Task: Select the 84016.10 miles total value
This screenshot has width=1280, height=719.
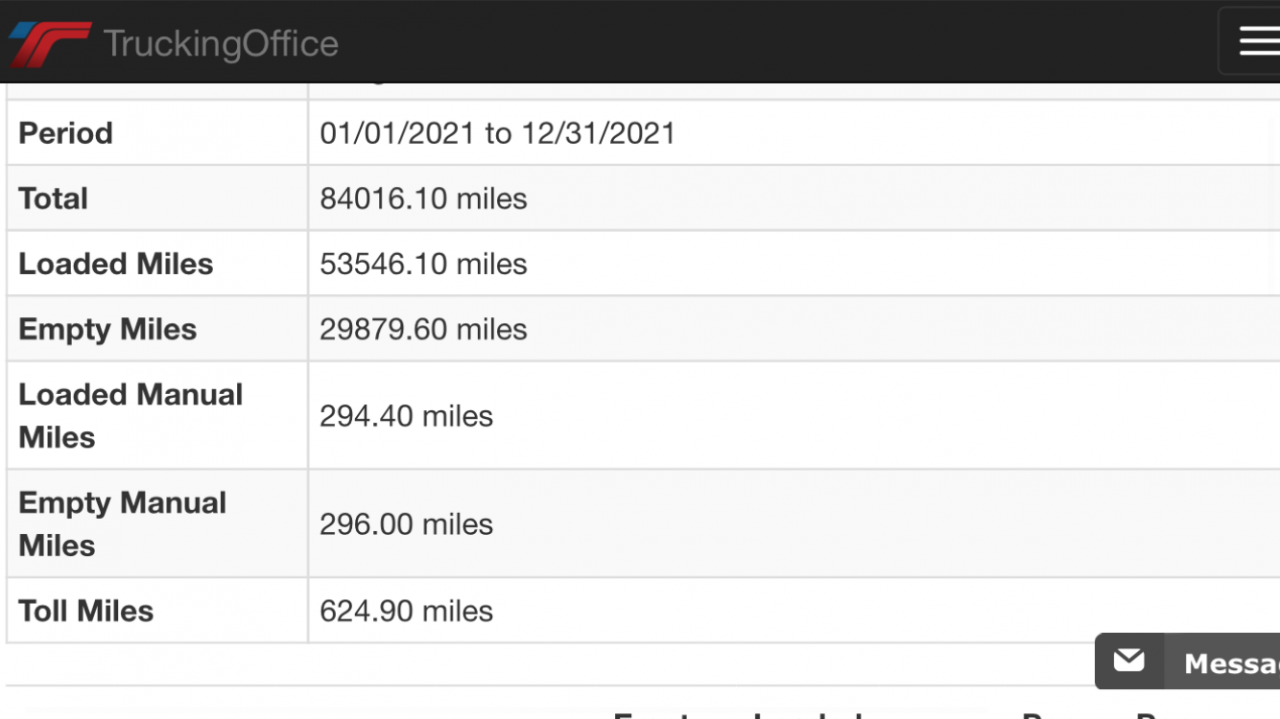Action: tap(423, 198)
